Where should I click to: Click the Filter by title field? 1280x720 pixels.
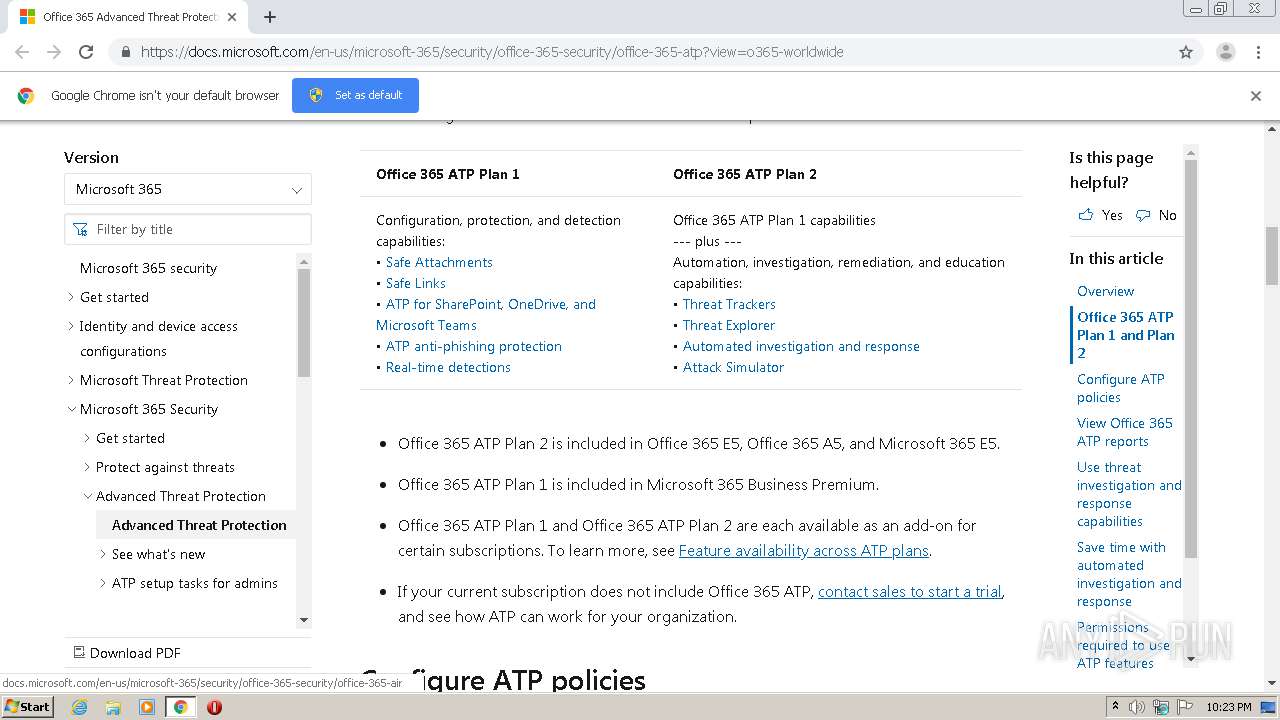point(188,229)
